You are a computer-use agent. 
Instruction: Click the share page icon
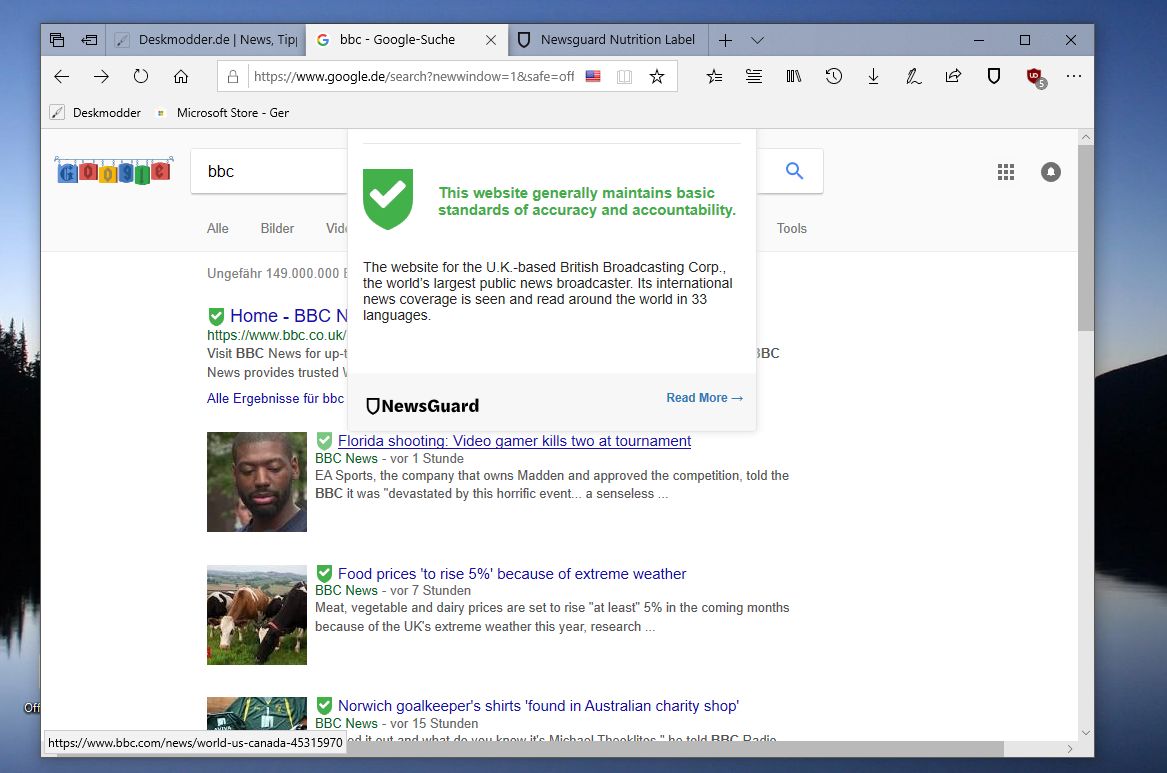coord(953,76)
